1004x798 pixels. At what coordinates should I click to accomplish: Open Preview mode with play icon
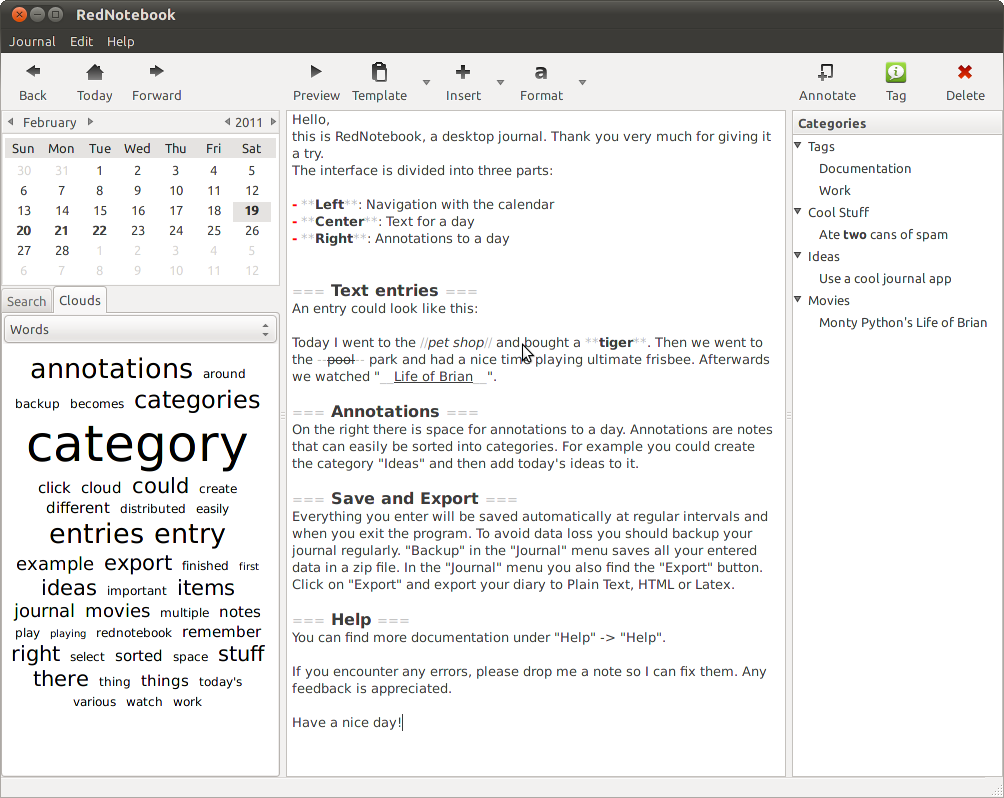point(316,71)
